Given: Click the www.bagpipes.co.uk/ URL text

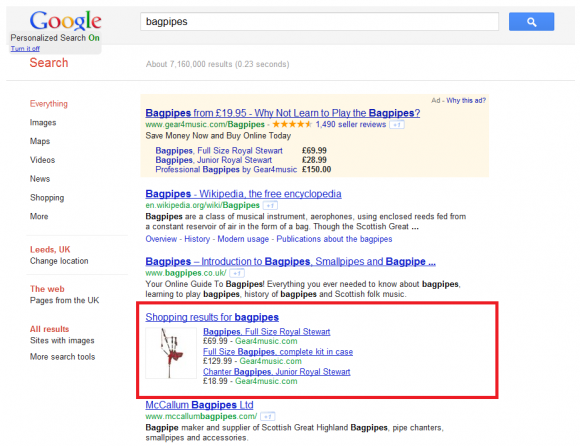Looking at the screenshot, I should [186, 273].
